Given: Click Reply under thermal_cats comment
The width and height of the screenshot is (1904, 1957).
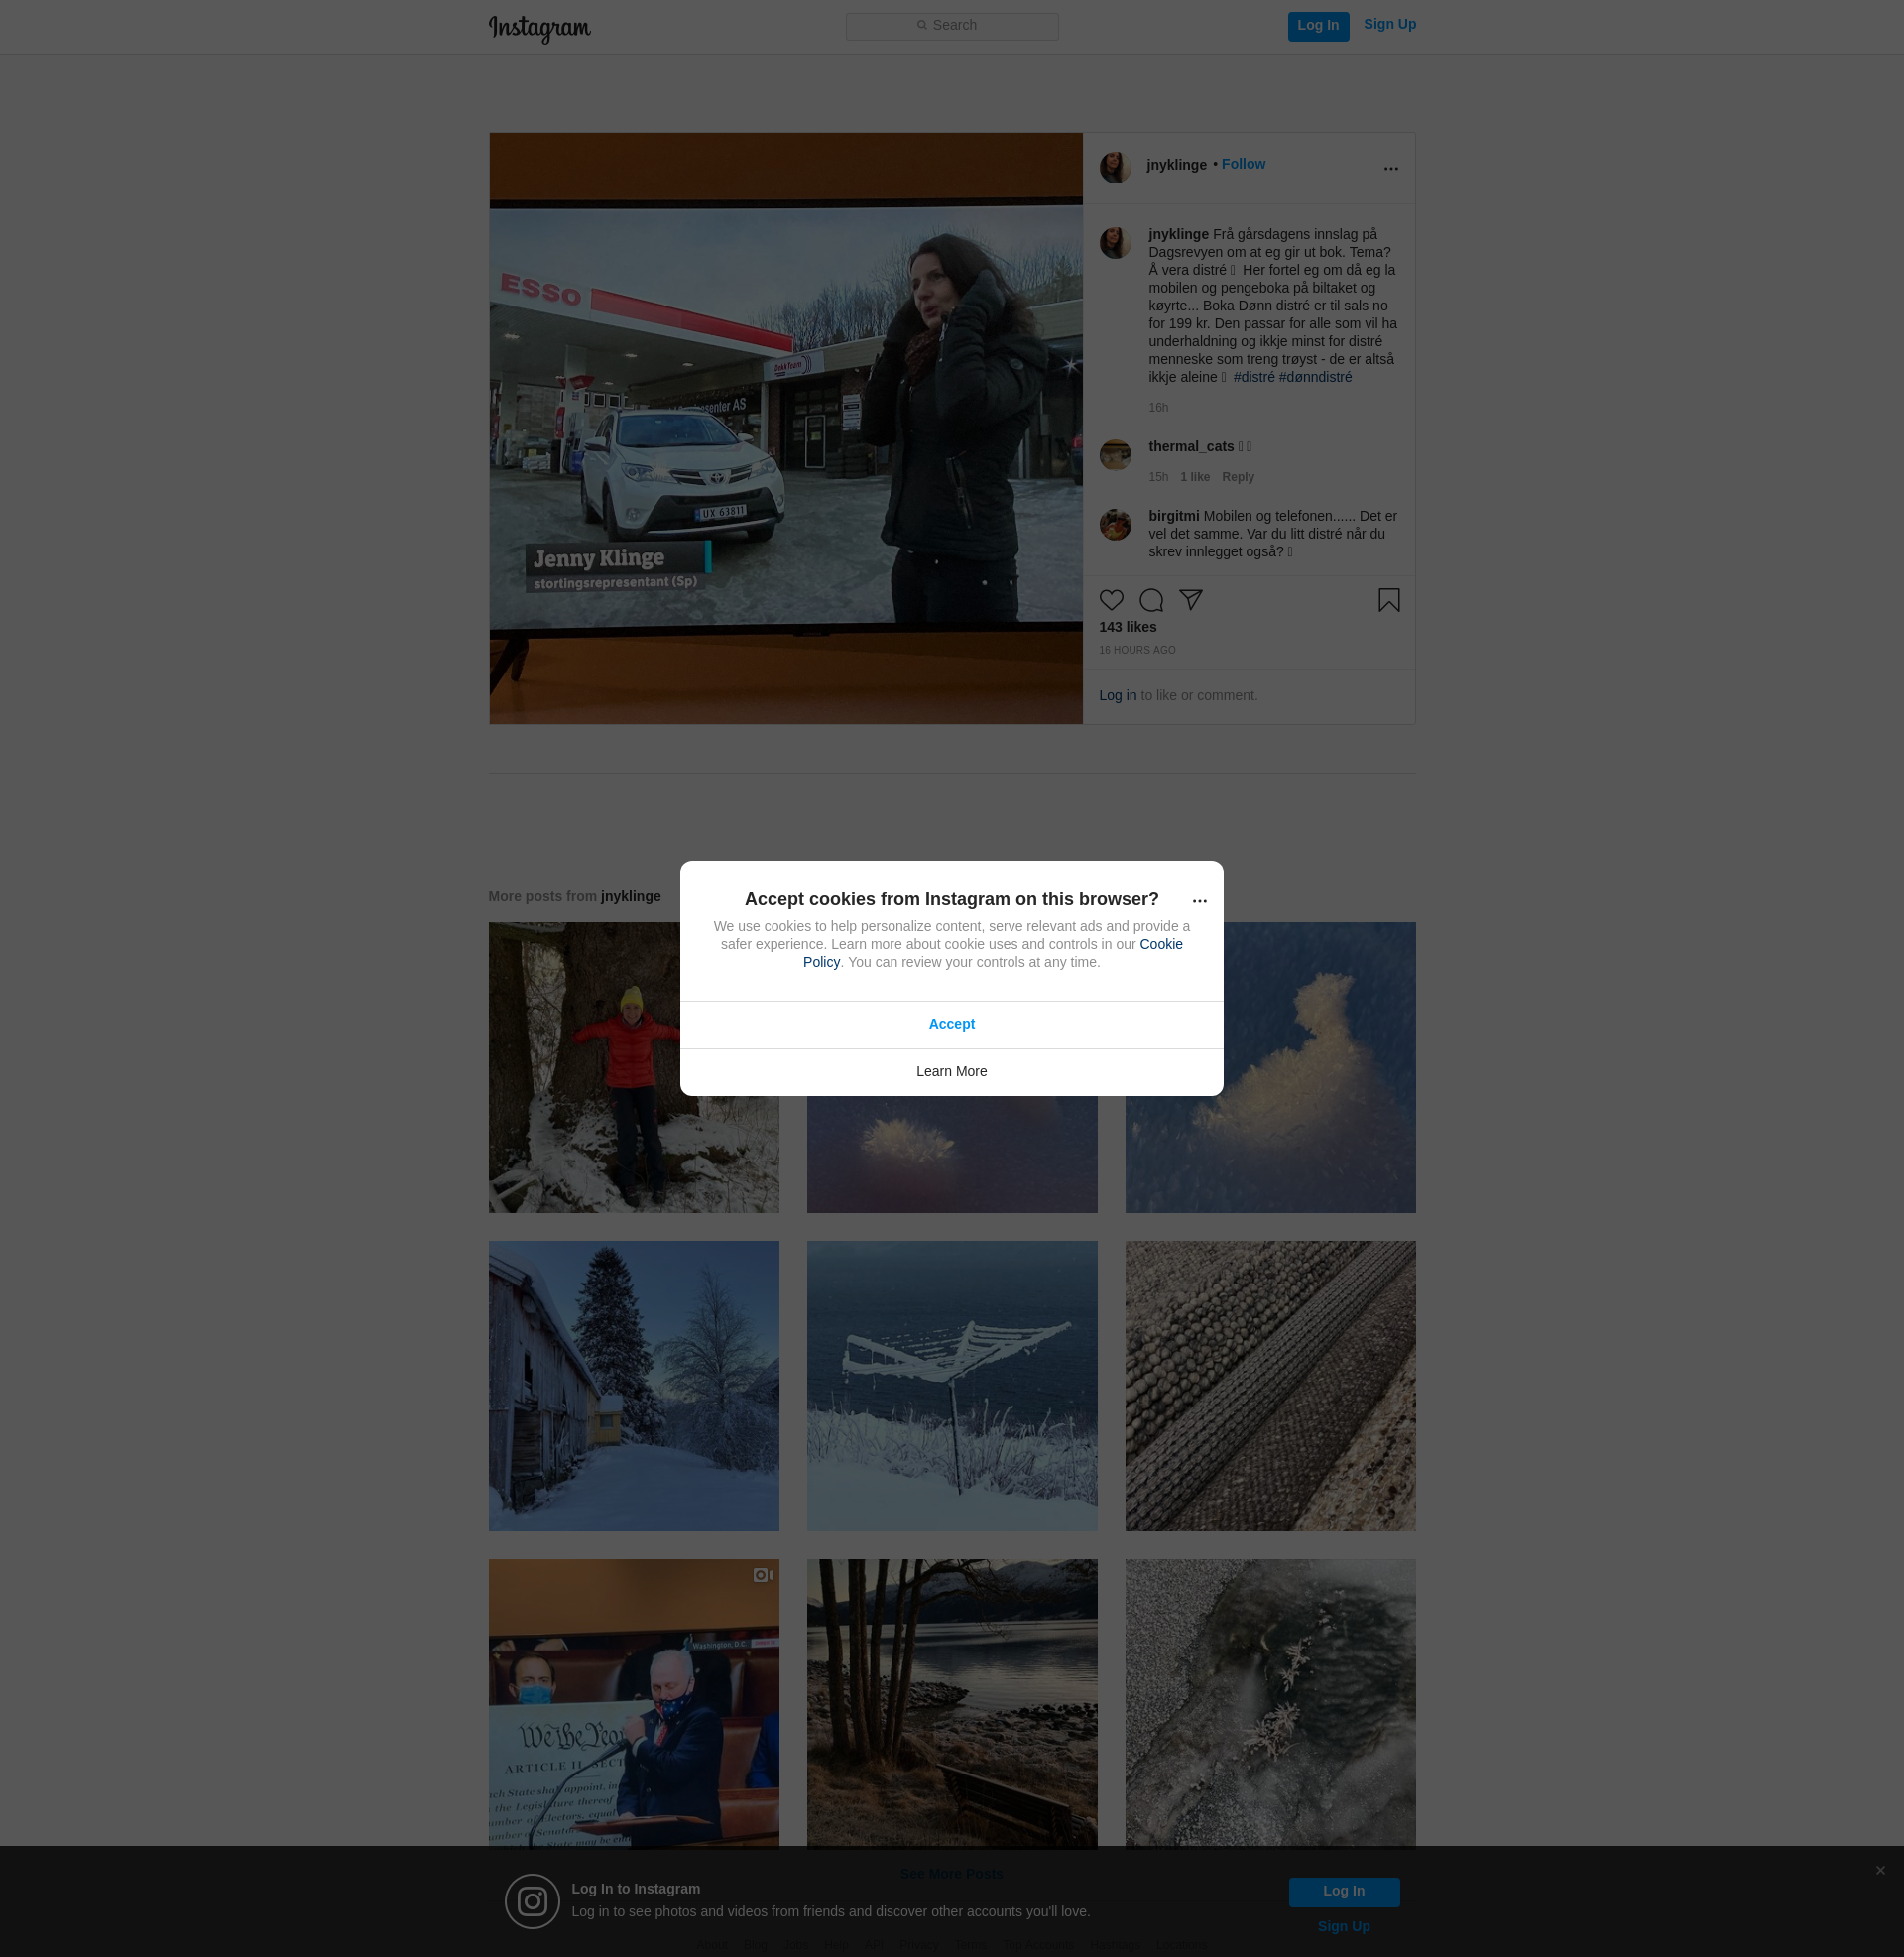Looking at the screenshot, I should click(x=1237, y=477).
